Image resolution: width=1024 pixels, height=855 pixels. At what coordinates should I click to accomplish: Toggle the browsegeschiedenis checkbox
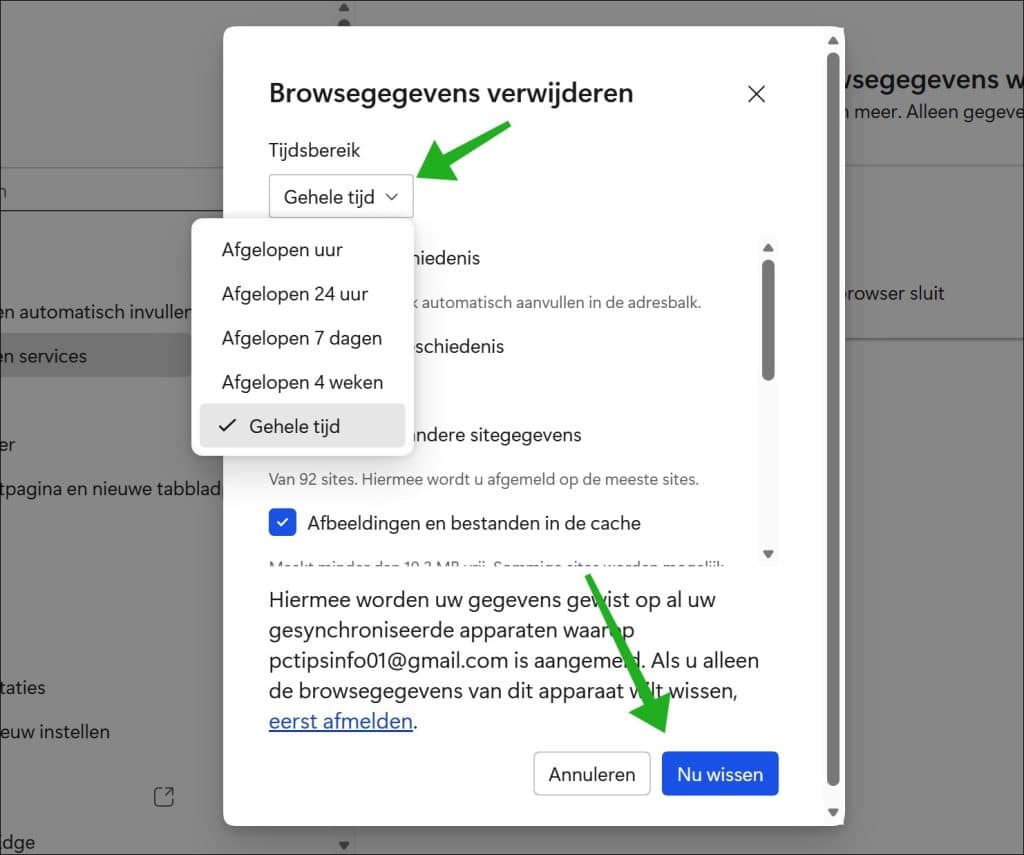(x=283, y=257)
